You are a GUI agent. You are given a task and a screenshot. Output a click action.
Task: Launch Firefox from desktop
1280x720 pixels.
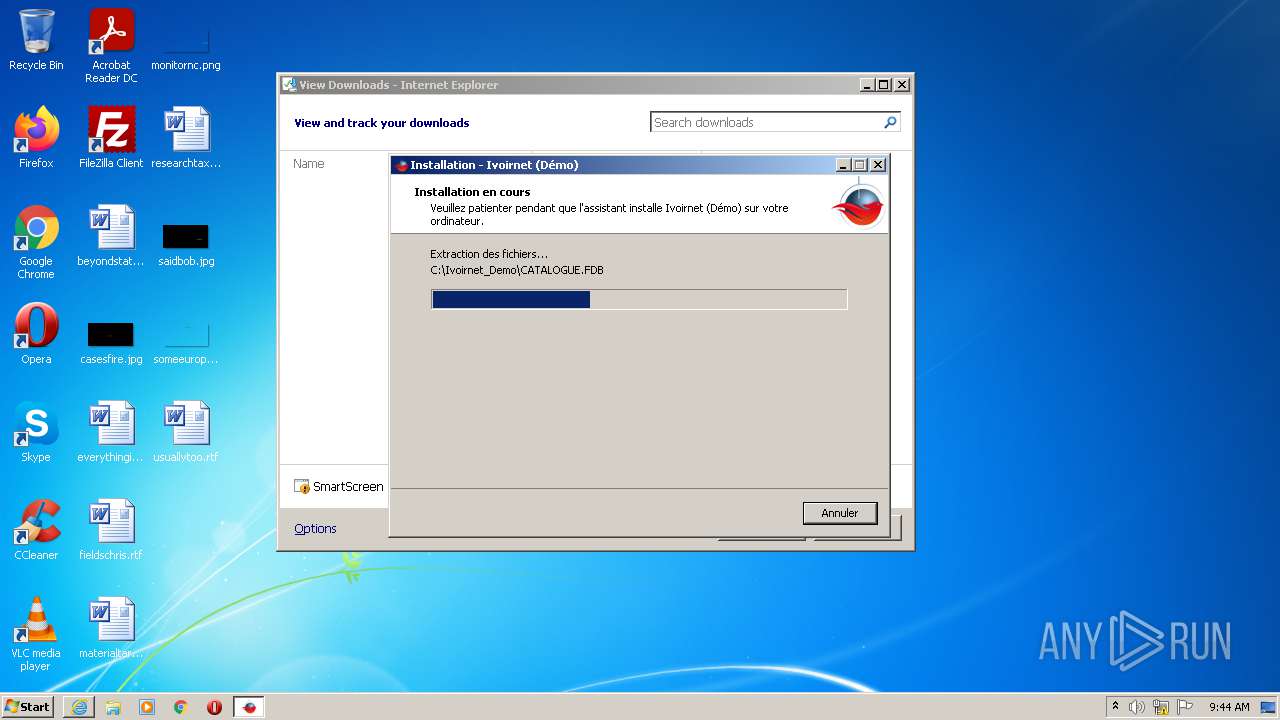[36, 139]
